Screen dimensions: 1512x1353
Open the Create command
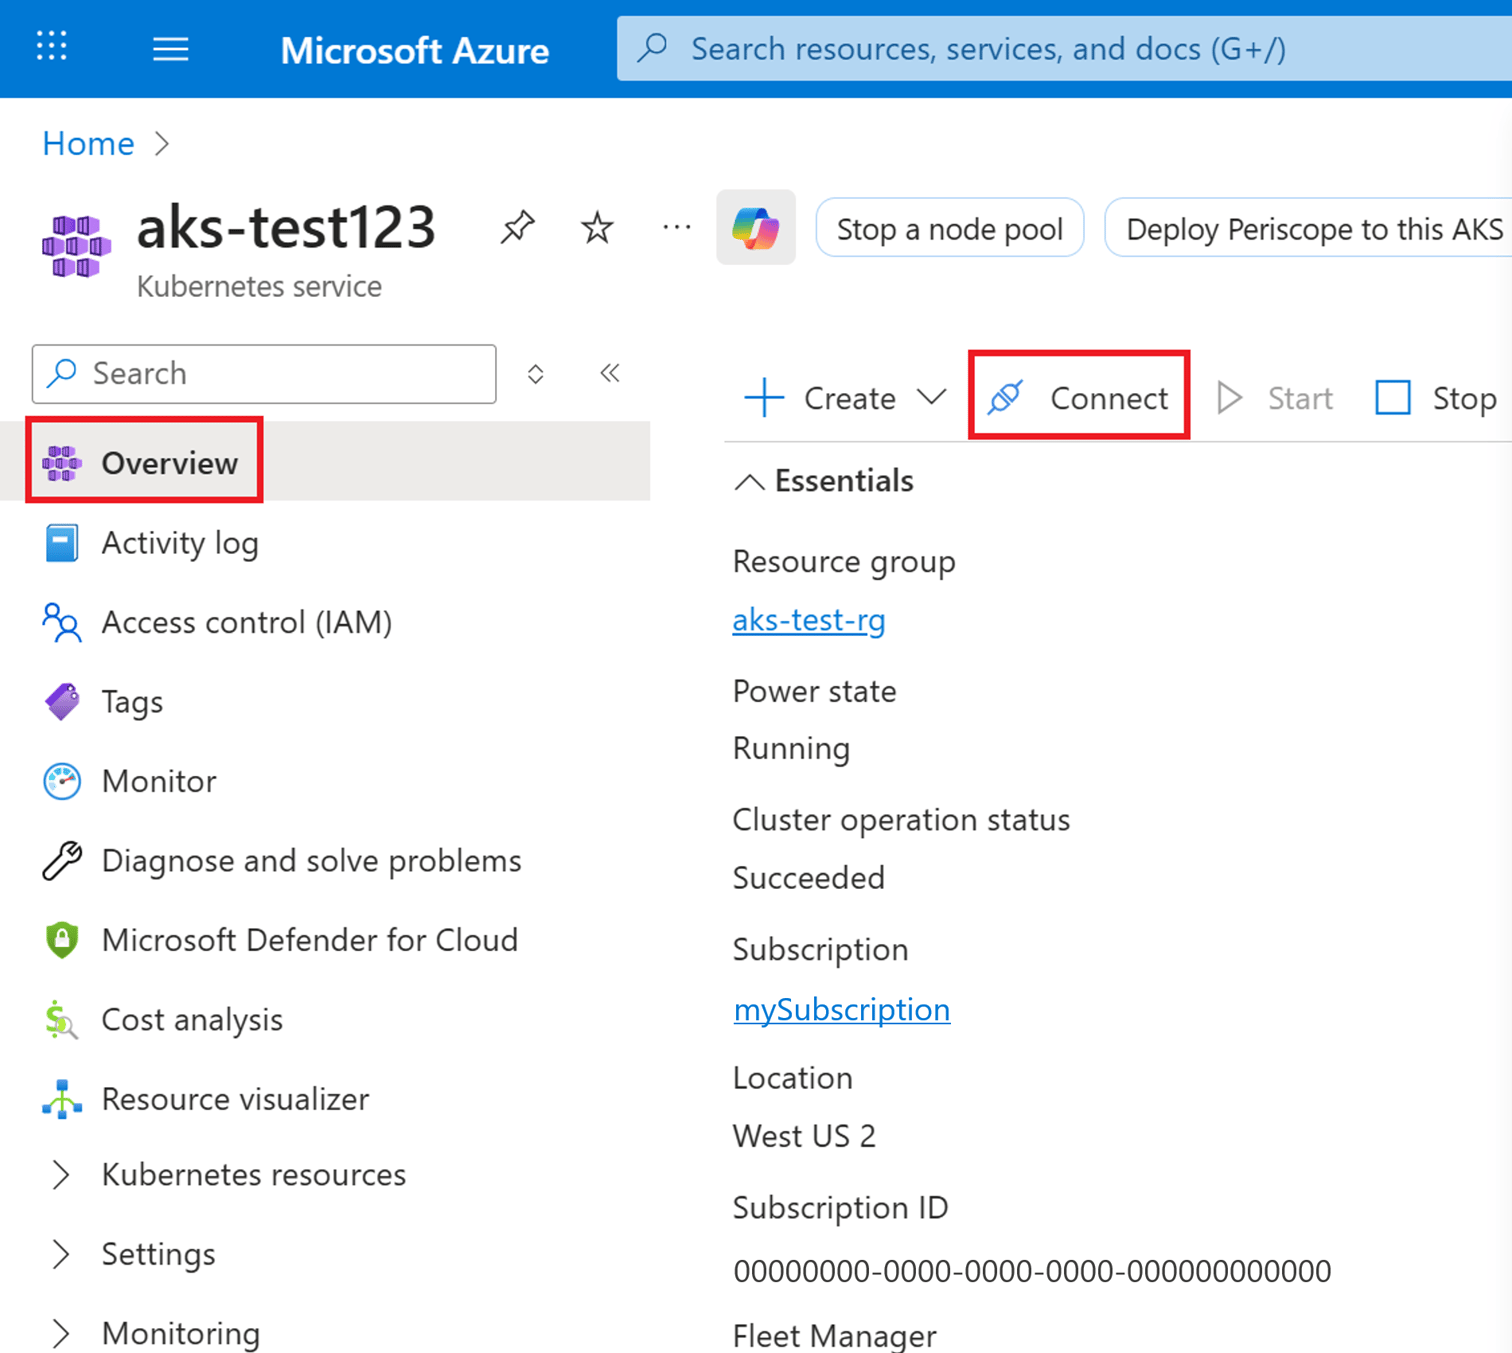click(x=845, y=398)
